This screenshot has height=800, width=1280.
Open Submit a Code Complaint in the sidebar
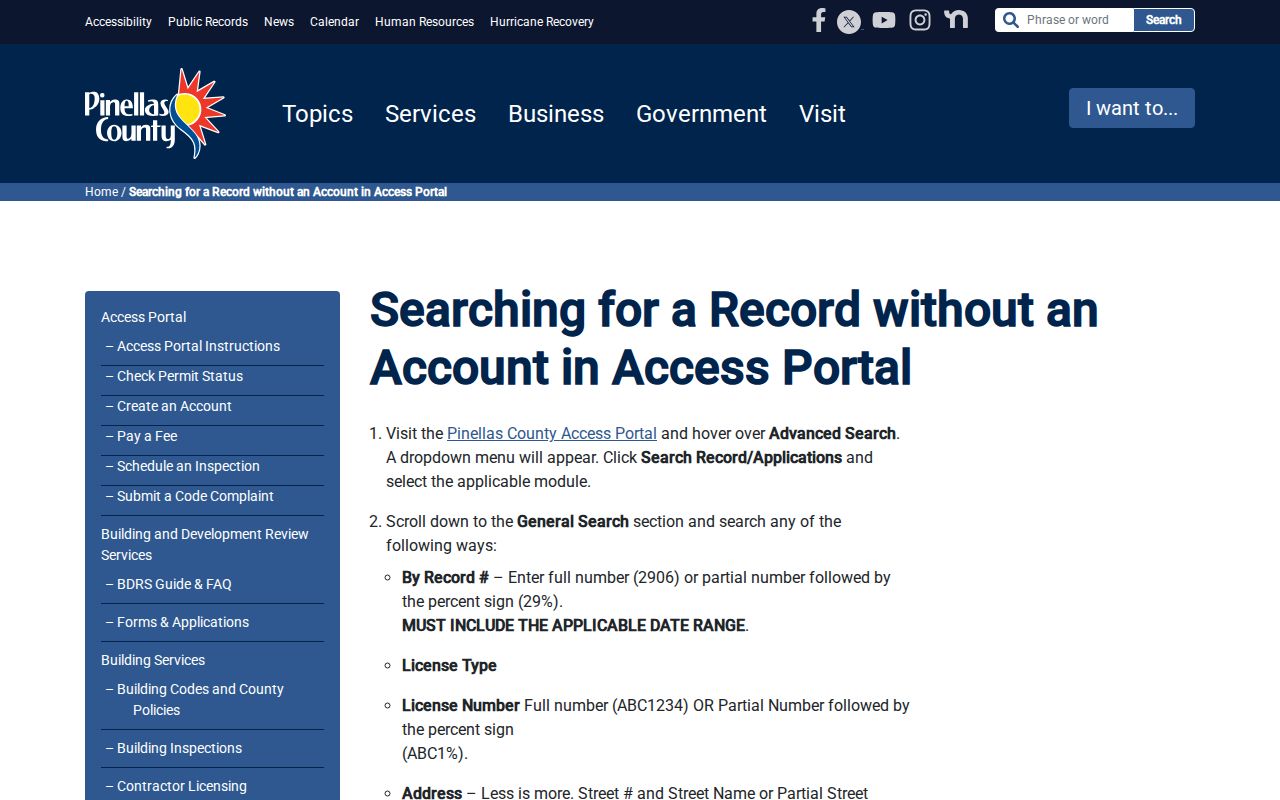tap(195, 496)
